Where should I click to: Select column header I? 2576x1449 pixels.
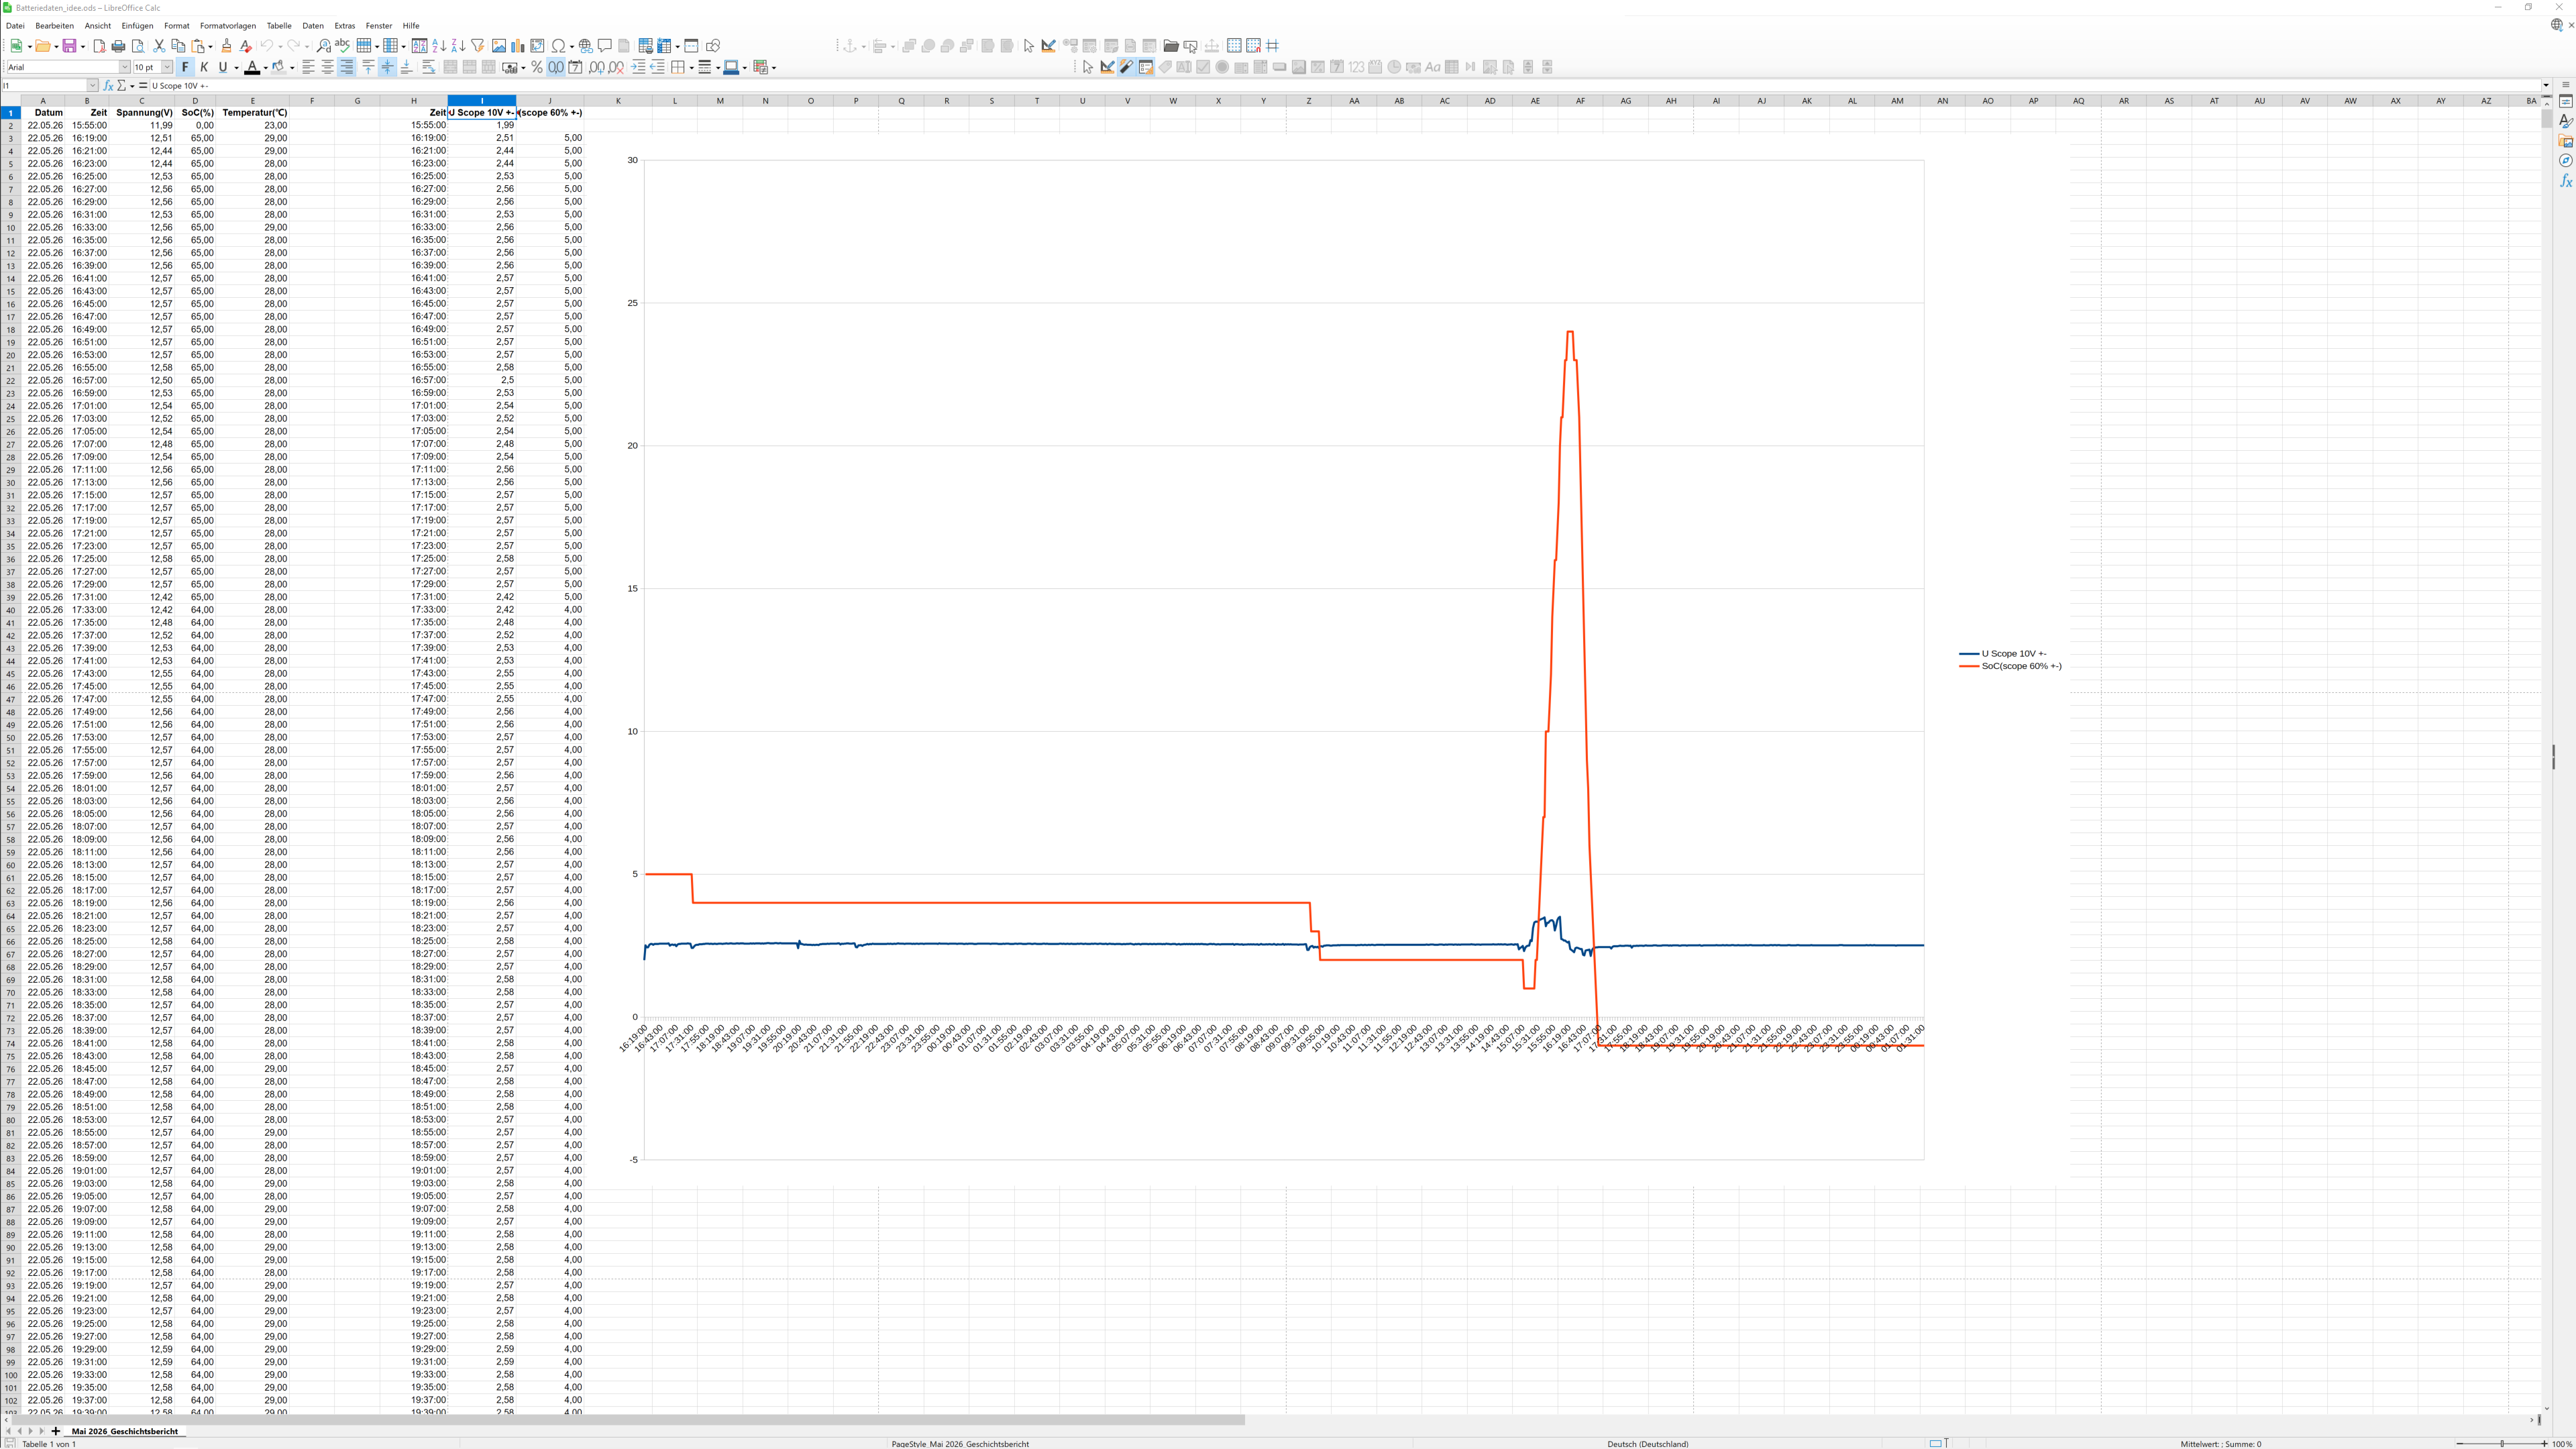482,100
